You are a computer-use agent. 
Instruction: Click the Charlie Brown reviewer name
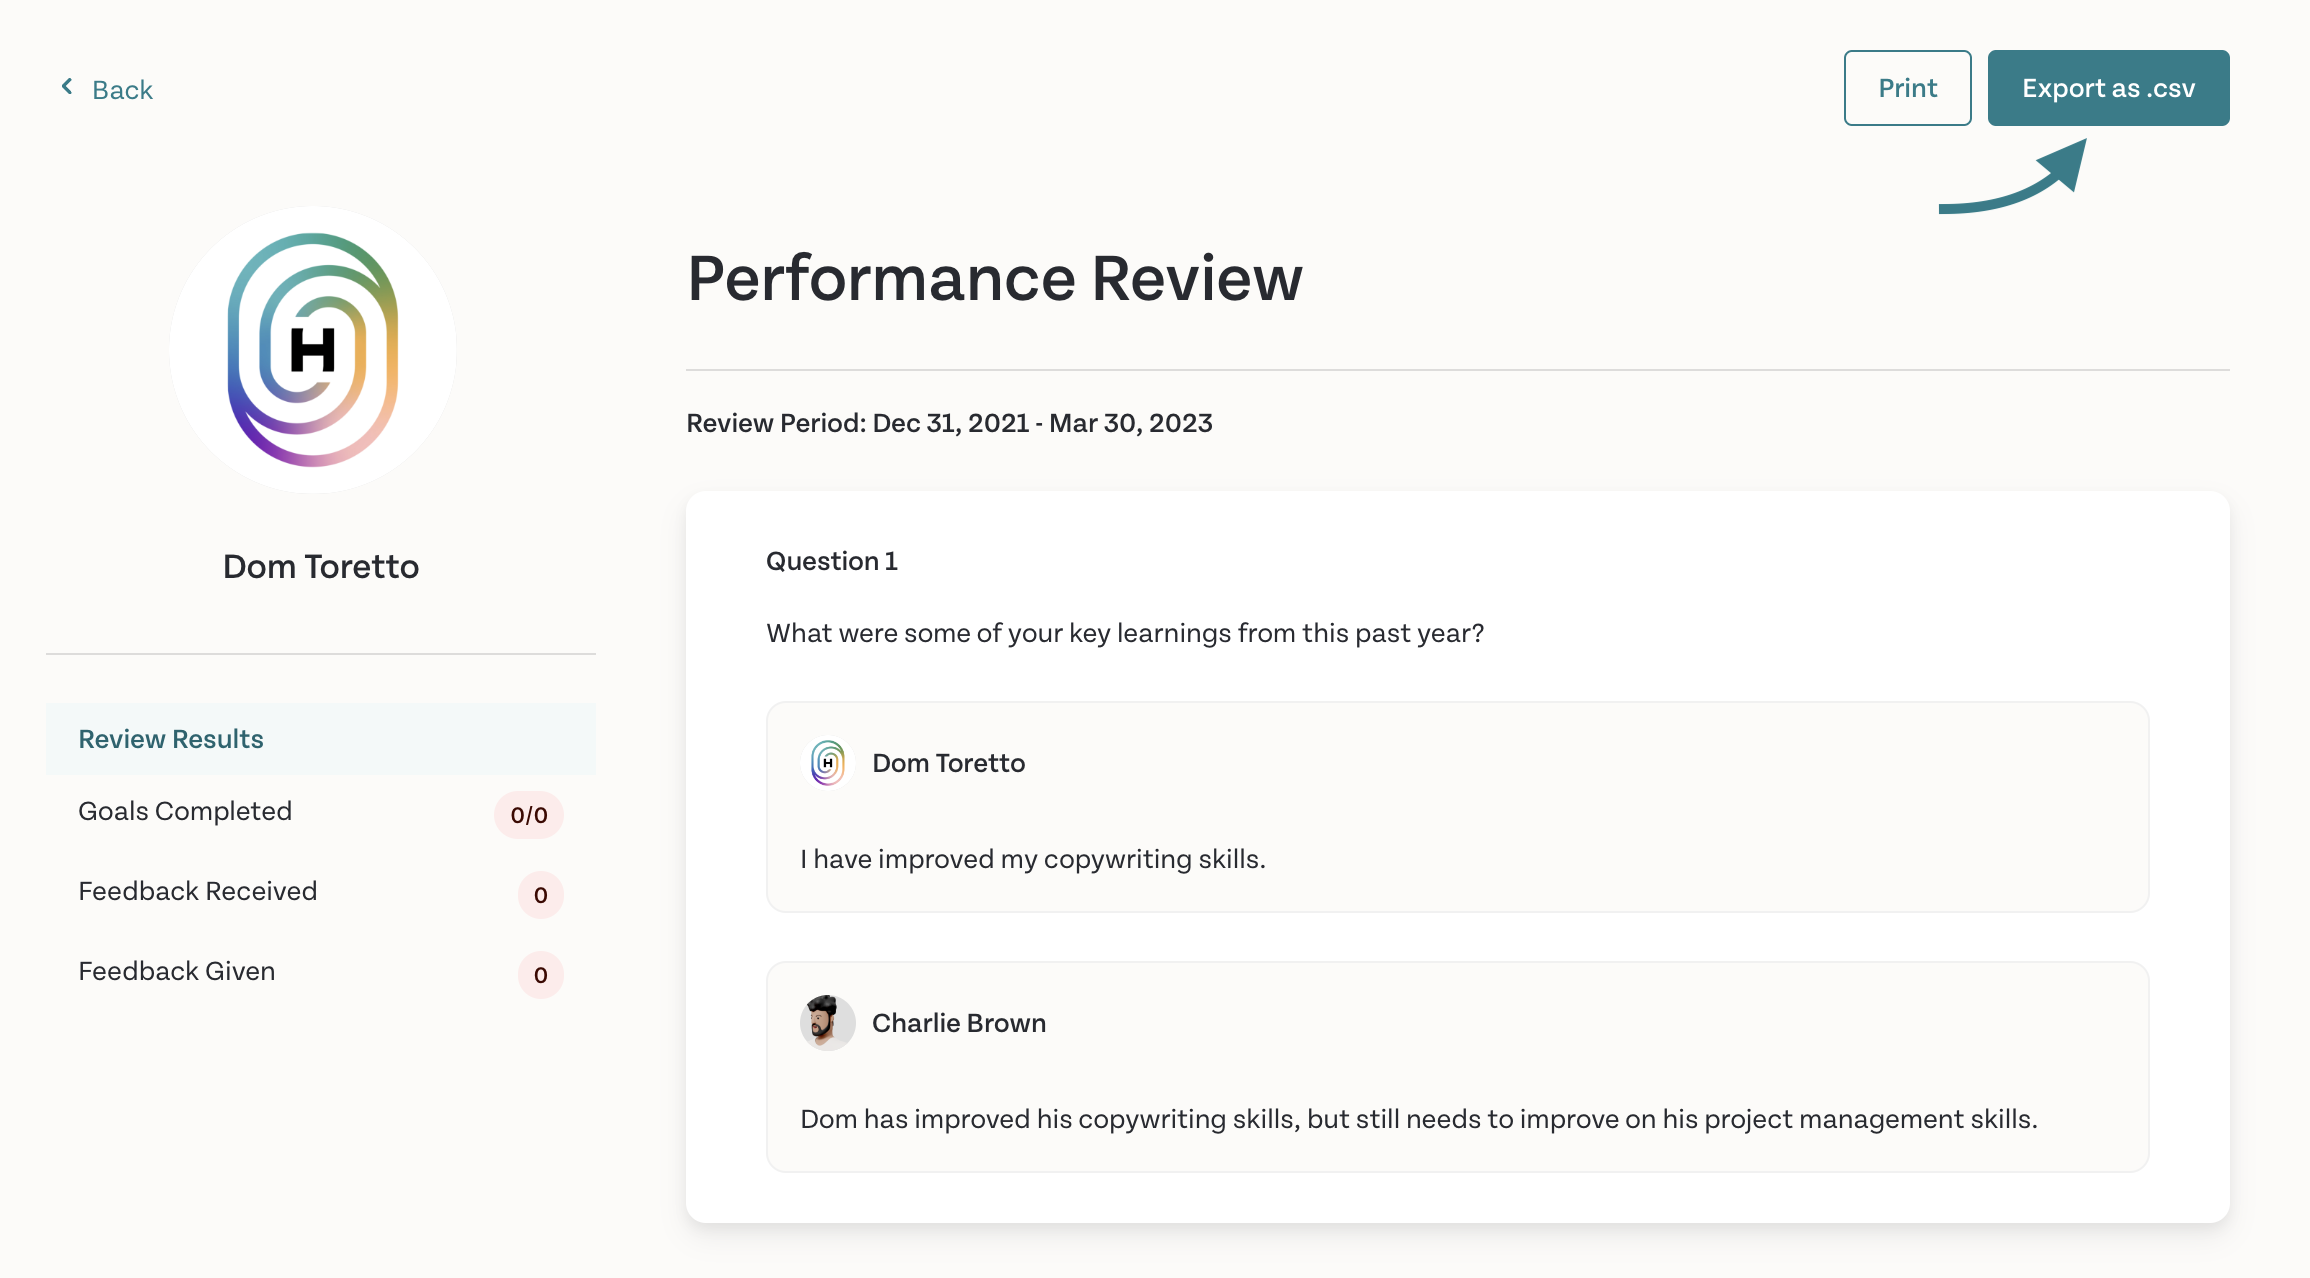(958, 1023)
